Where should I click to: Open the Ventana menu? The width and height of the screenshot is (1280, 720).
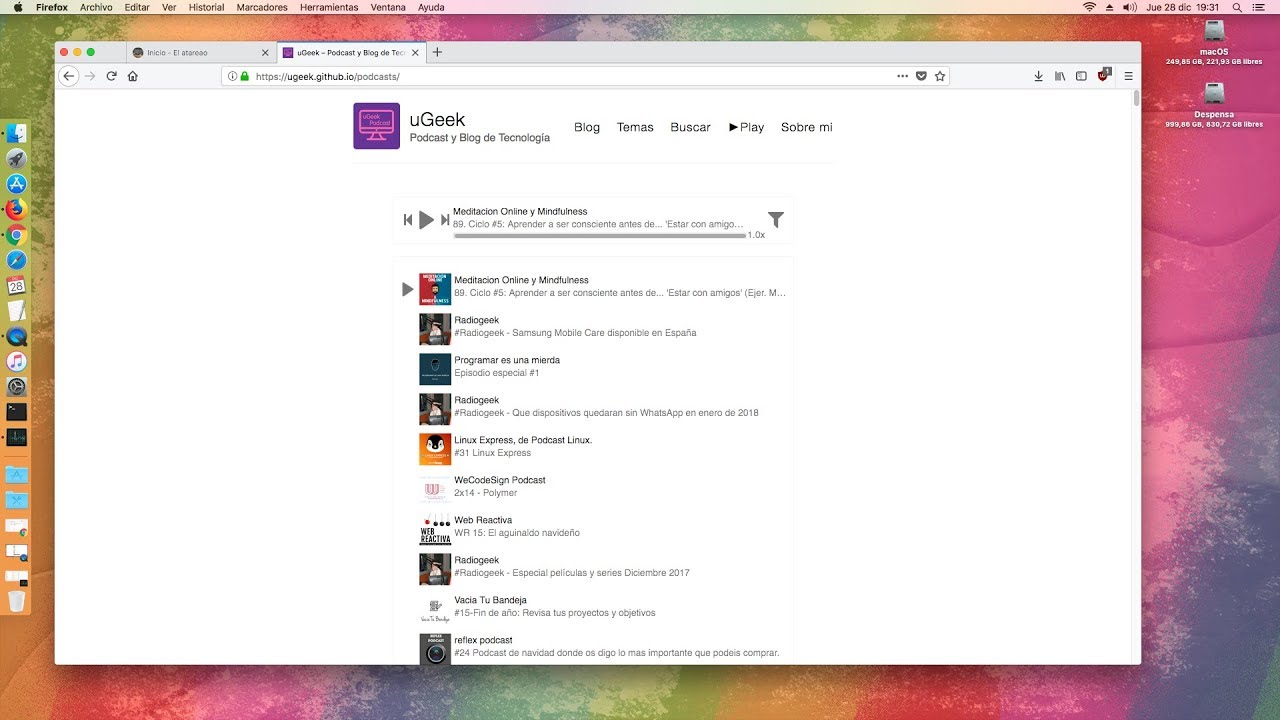click(388, 7)
